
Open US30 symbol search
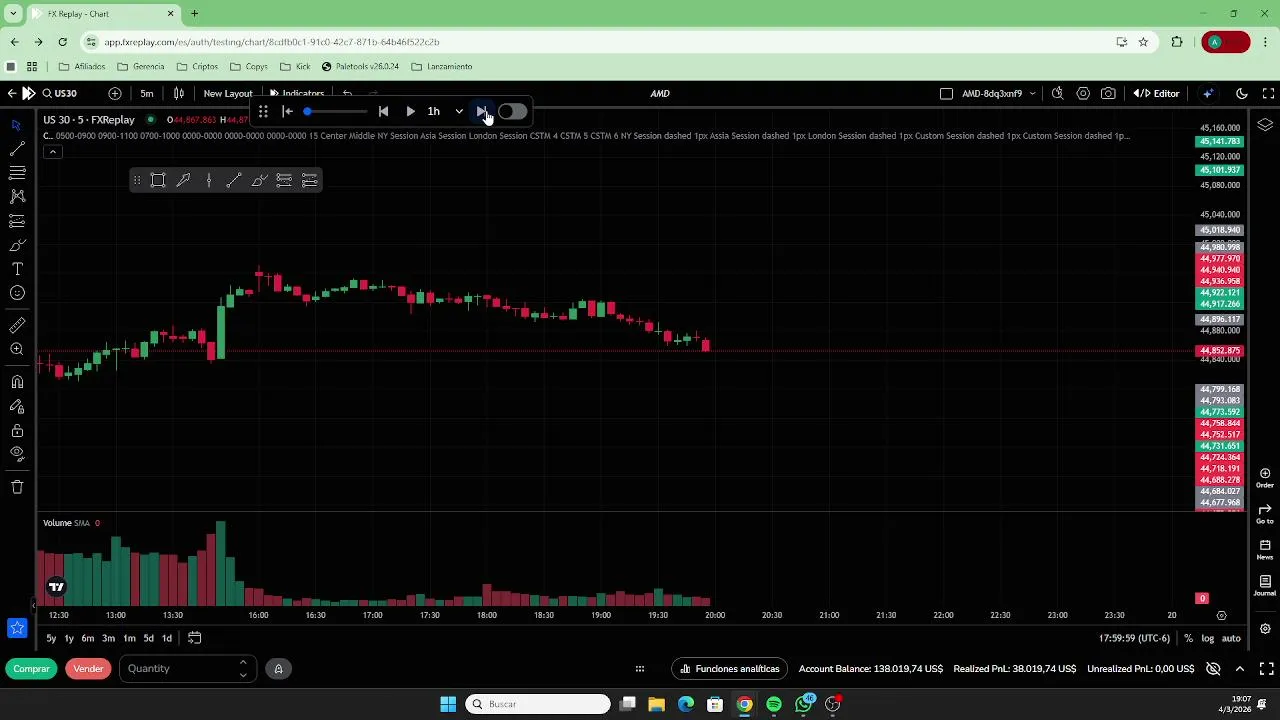click(59, 93)
